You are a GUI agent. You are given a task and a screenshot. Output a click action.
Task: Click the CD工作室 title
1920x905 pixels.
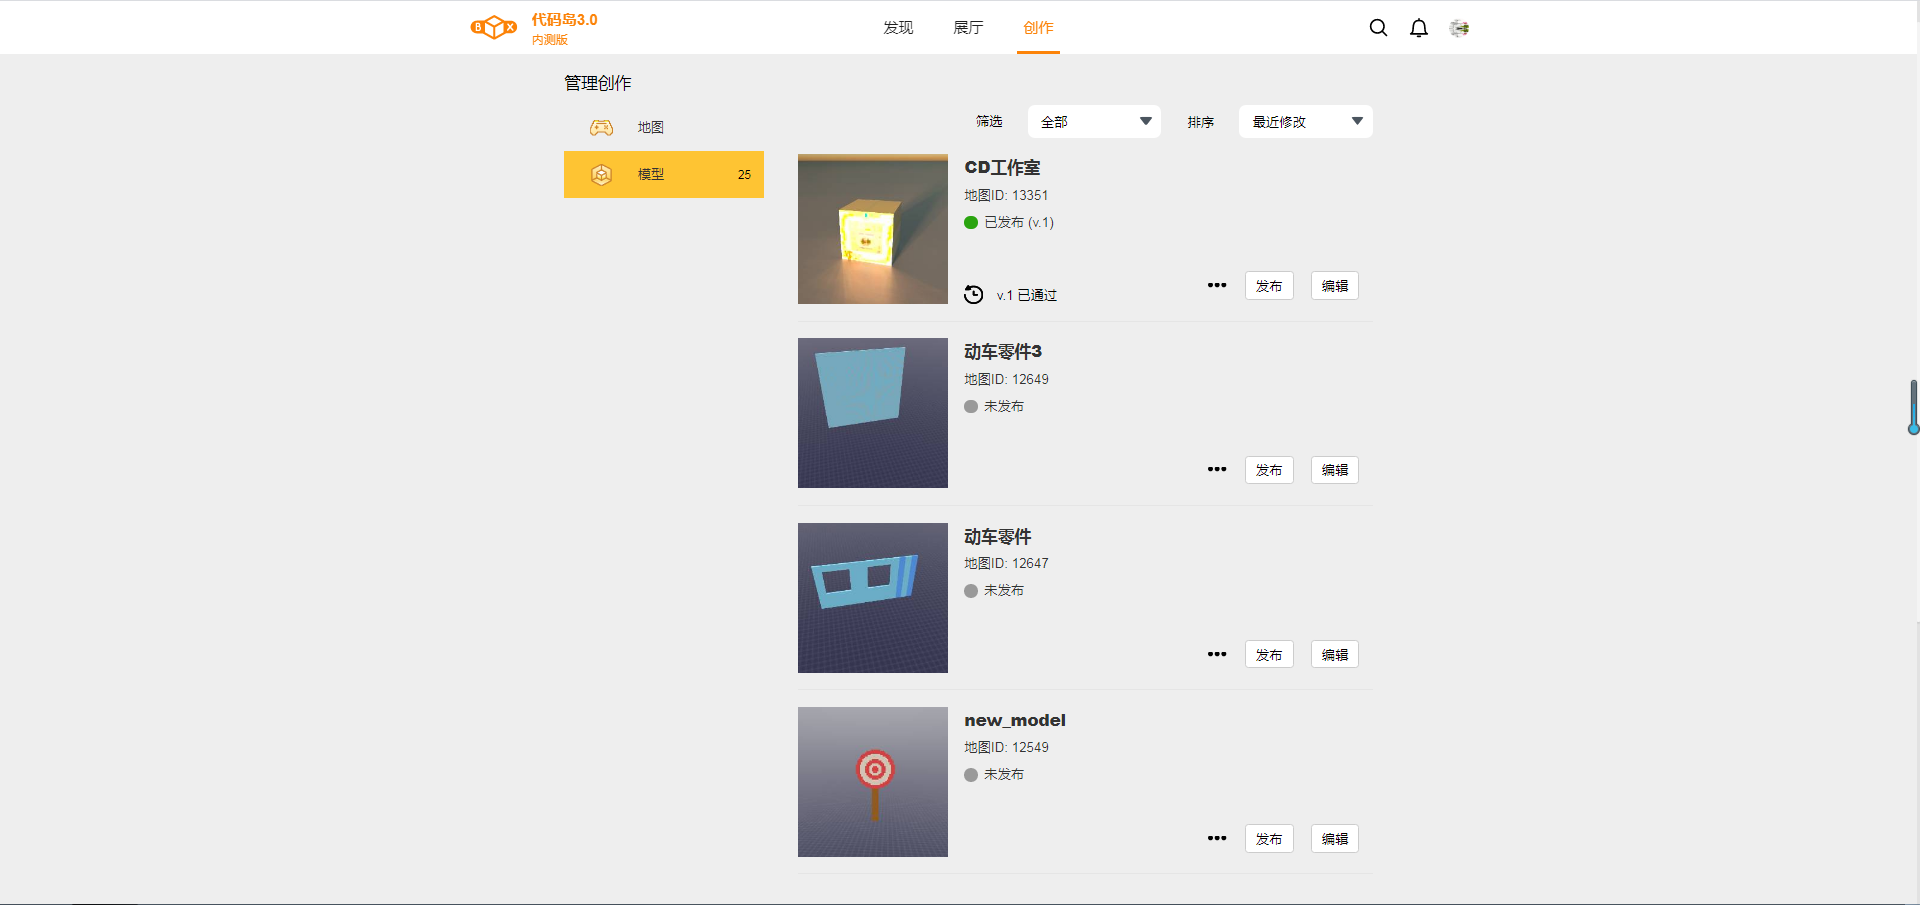(1002, 167)
